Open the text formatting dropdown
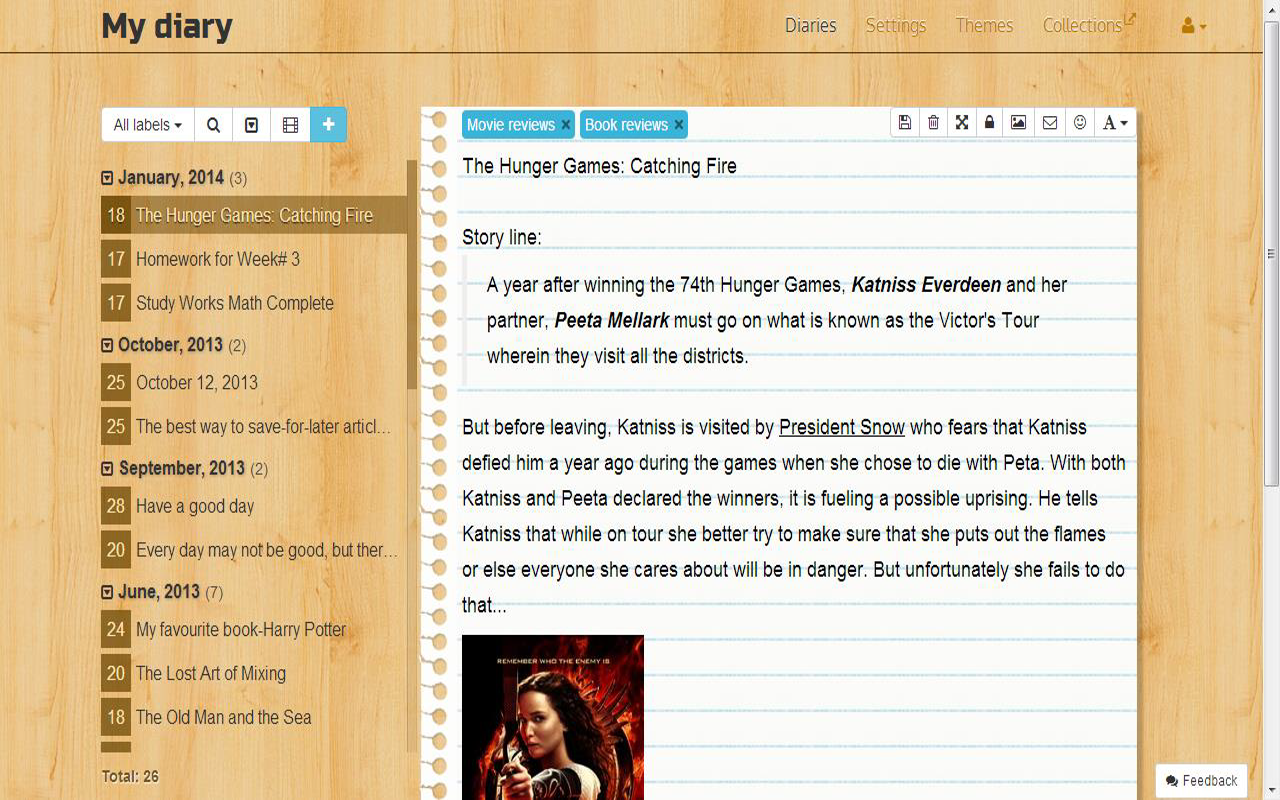The height and width of the screenshot is (800, 1280). point(1113,121)
